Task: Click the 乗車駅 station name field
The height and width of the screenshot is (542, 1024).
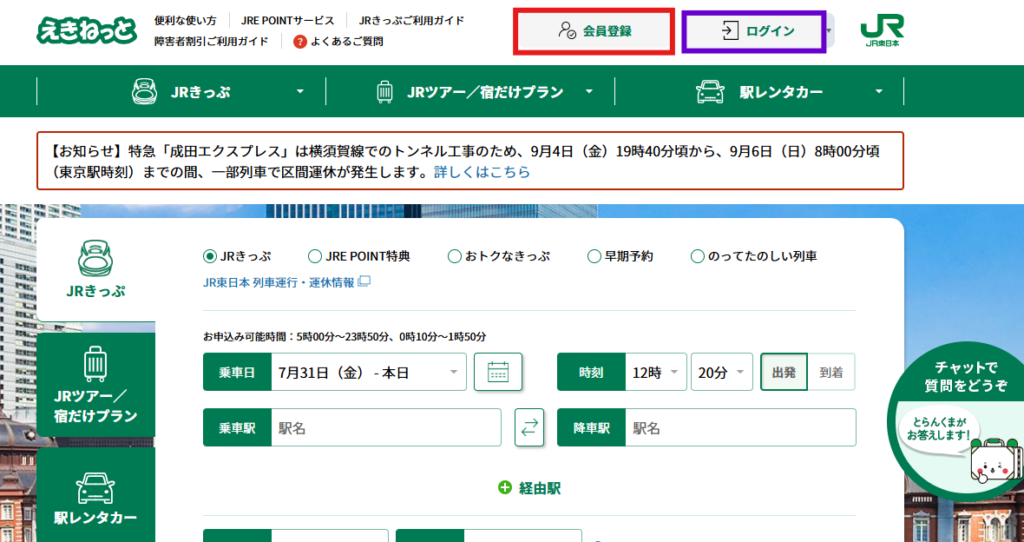Action: point(386,428)
